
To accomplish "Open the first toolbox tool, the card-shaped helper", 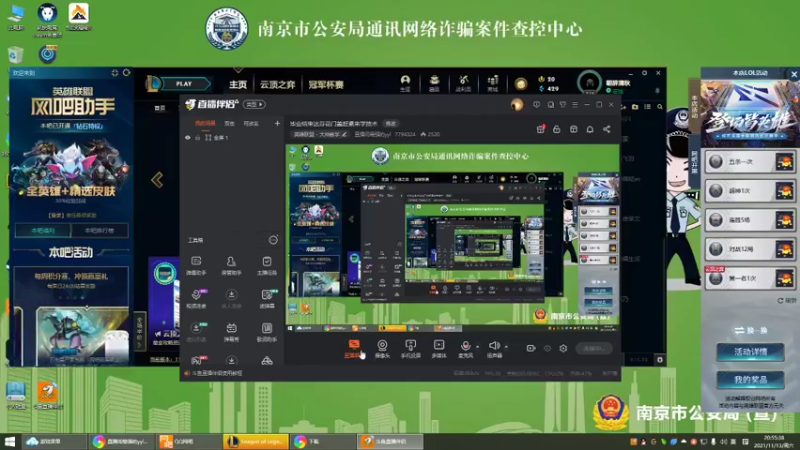I will (x=196, y=265).
